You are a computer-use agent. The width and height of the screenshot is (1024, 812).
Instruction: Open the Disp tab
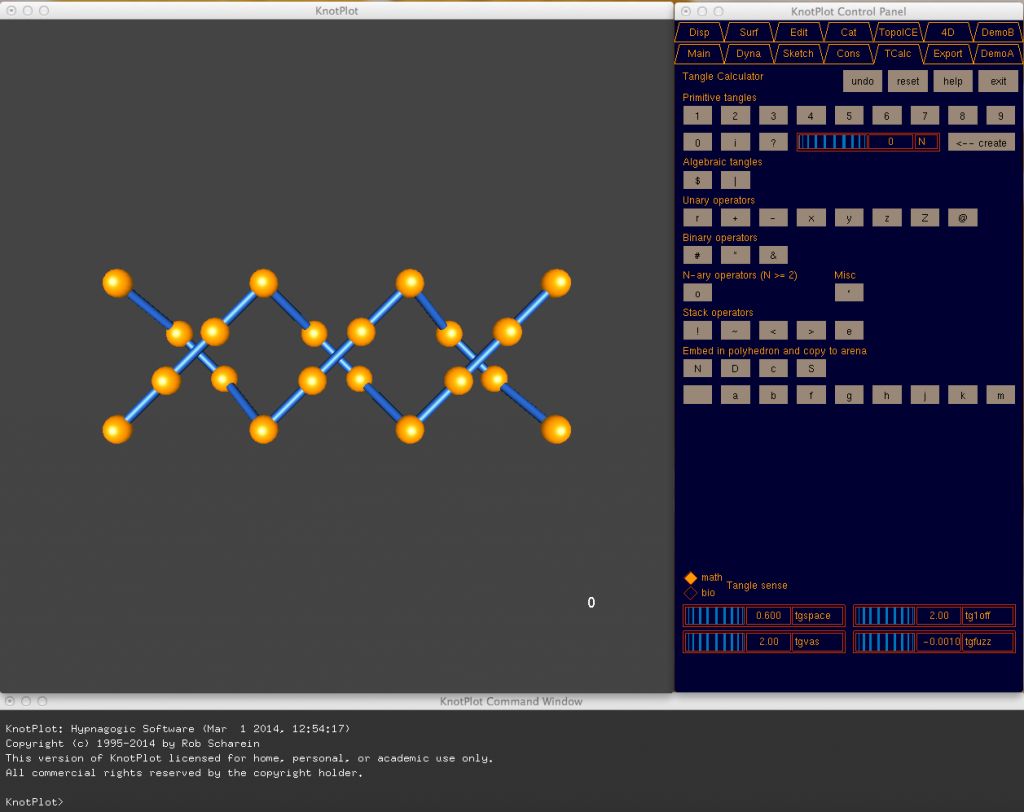point(699,32)
